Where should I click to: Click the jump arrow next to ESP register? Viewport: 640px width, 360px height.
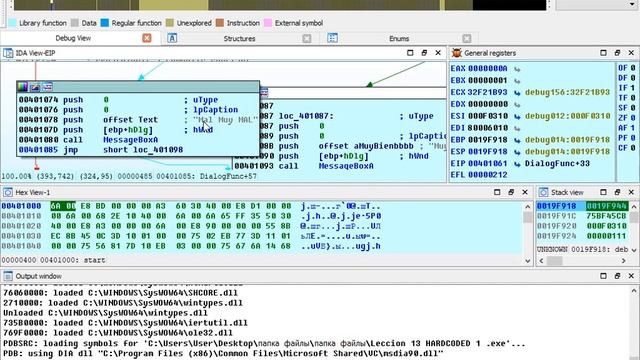[x=517, y=152]
